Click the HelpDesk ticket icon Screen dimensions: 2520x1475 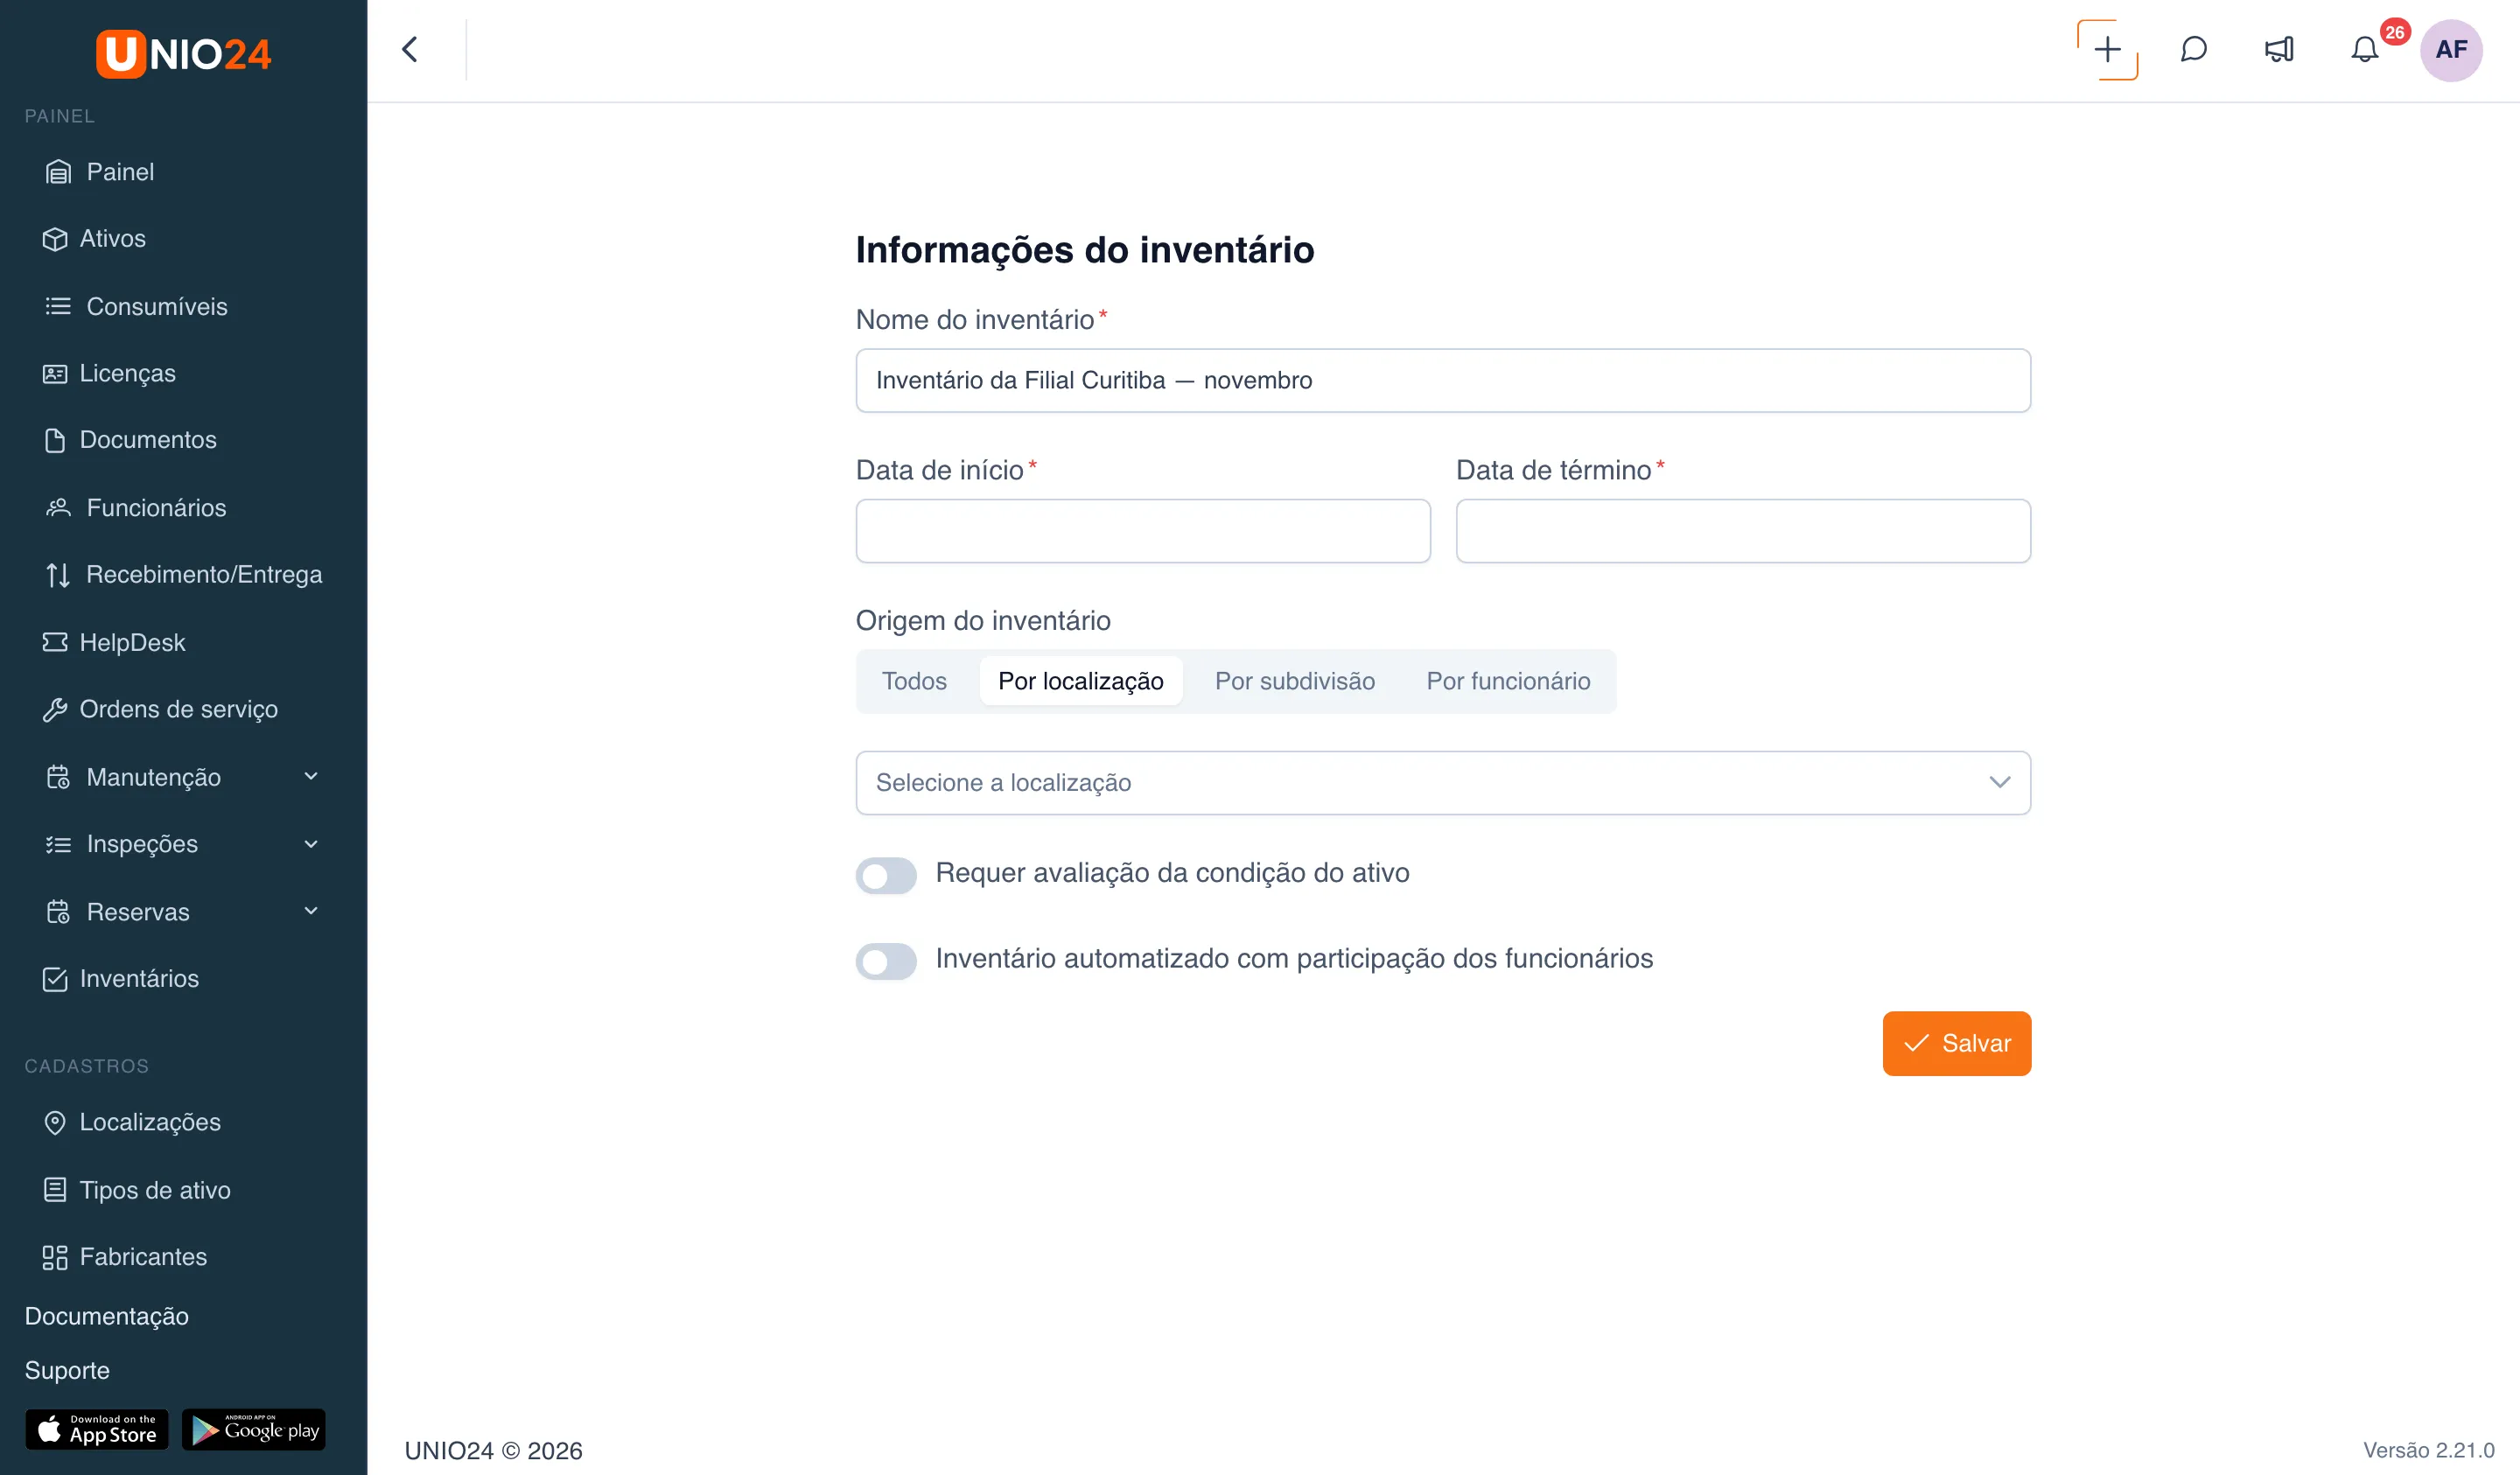tap(55, 642)
